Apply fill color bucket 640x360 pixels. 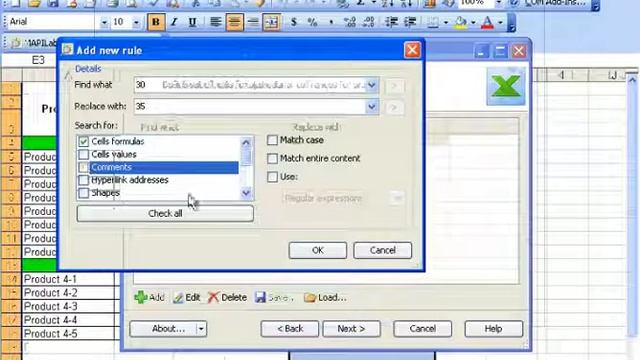(x=460, y=22)
